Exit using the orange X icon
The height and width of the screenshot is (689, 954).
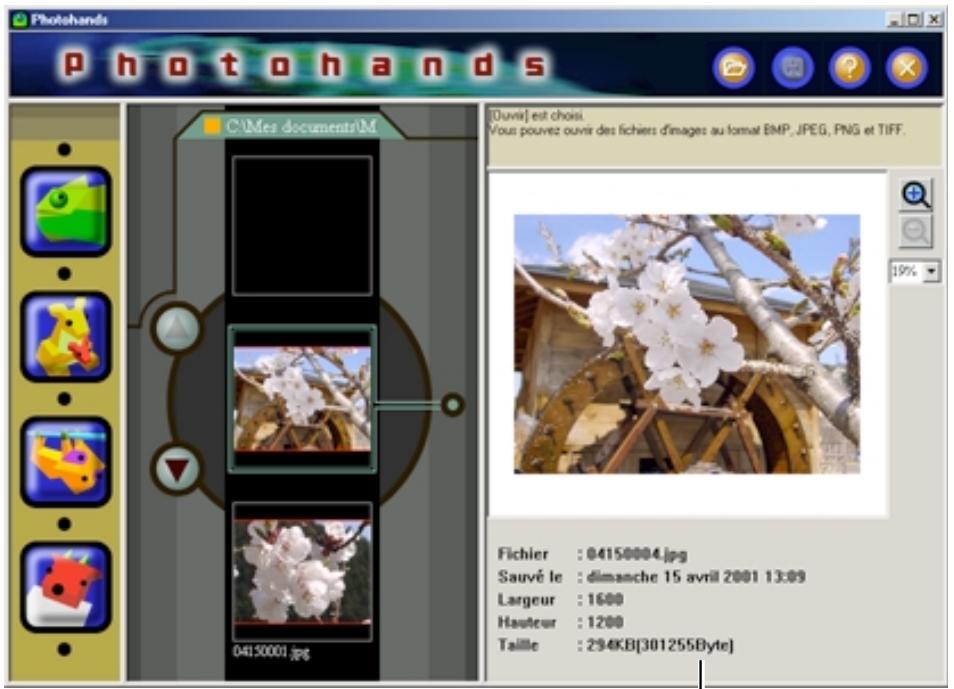[x=907, y=67]
